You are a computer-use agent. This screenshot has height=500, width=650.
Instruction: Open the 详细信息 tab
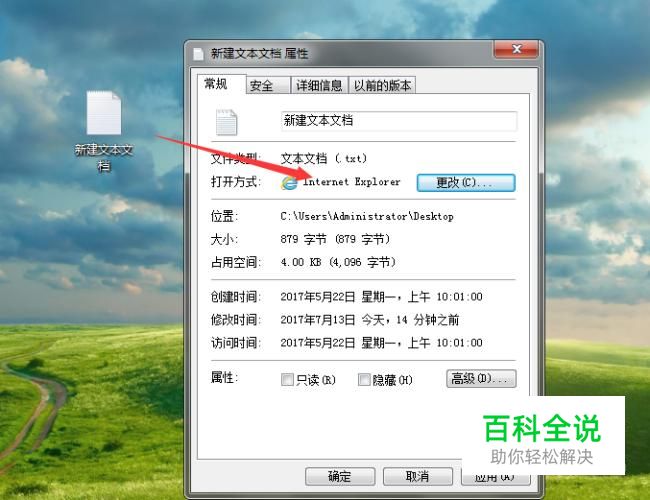click(319, 85)
